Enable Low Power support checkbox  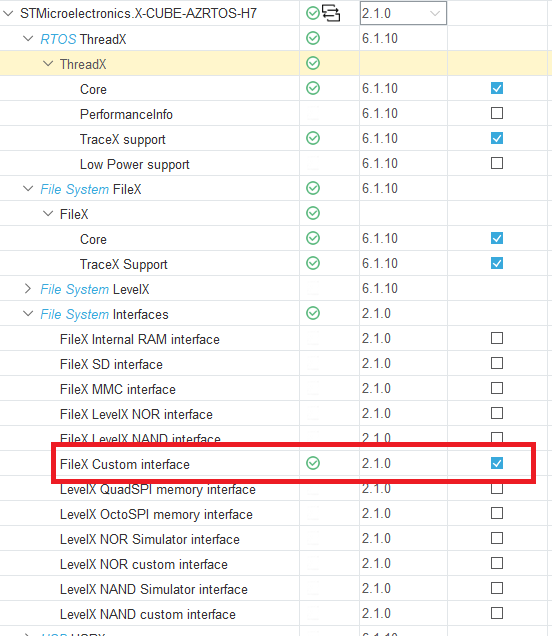[497, 163]
